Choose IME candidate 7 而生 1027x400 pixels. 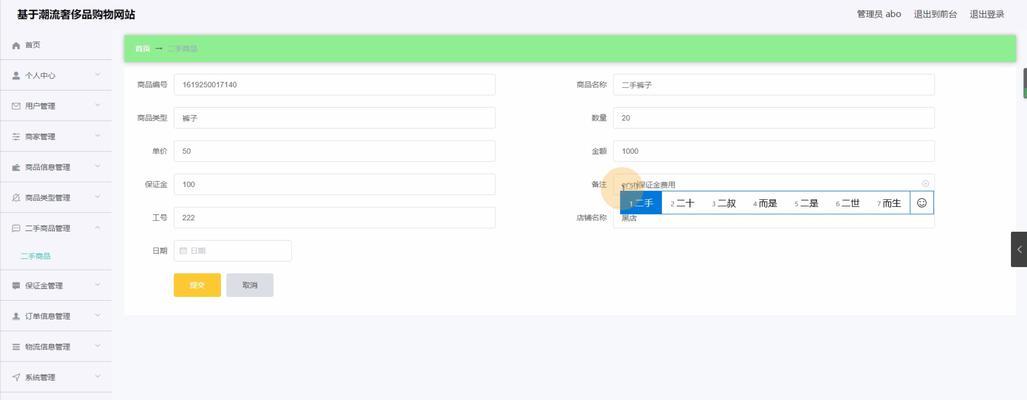click(x=889, y=203)
